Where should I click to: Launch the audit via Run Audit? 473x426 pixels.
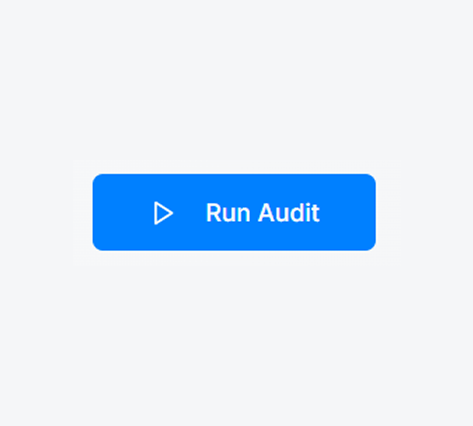coord(234,212)
